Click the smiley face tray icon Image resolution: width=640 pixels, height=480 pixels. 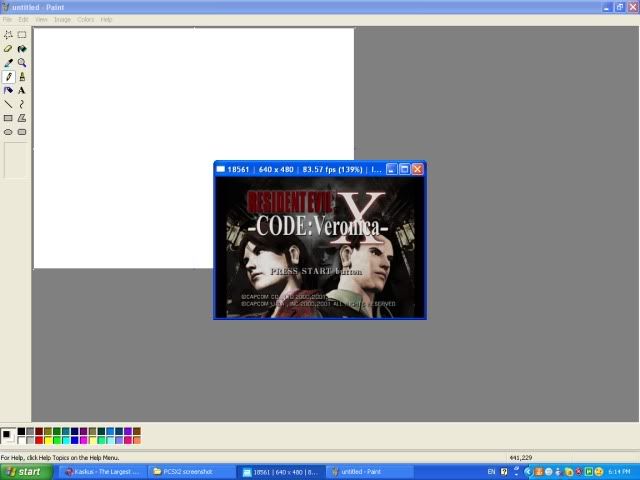tap(599, 472)
